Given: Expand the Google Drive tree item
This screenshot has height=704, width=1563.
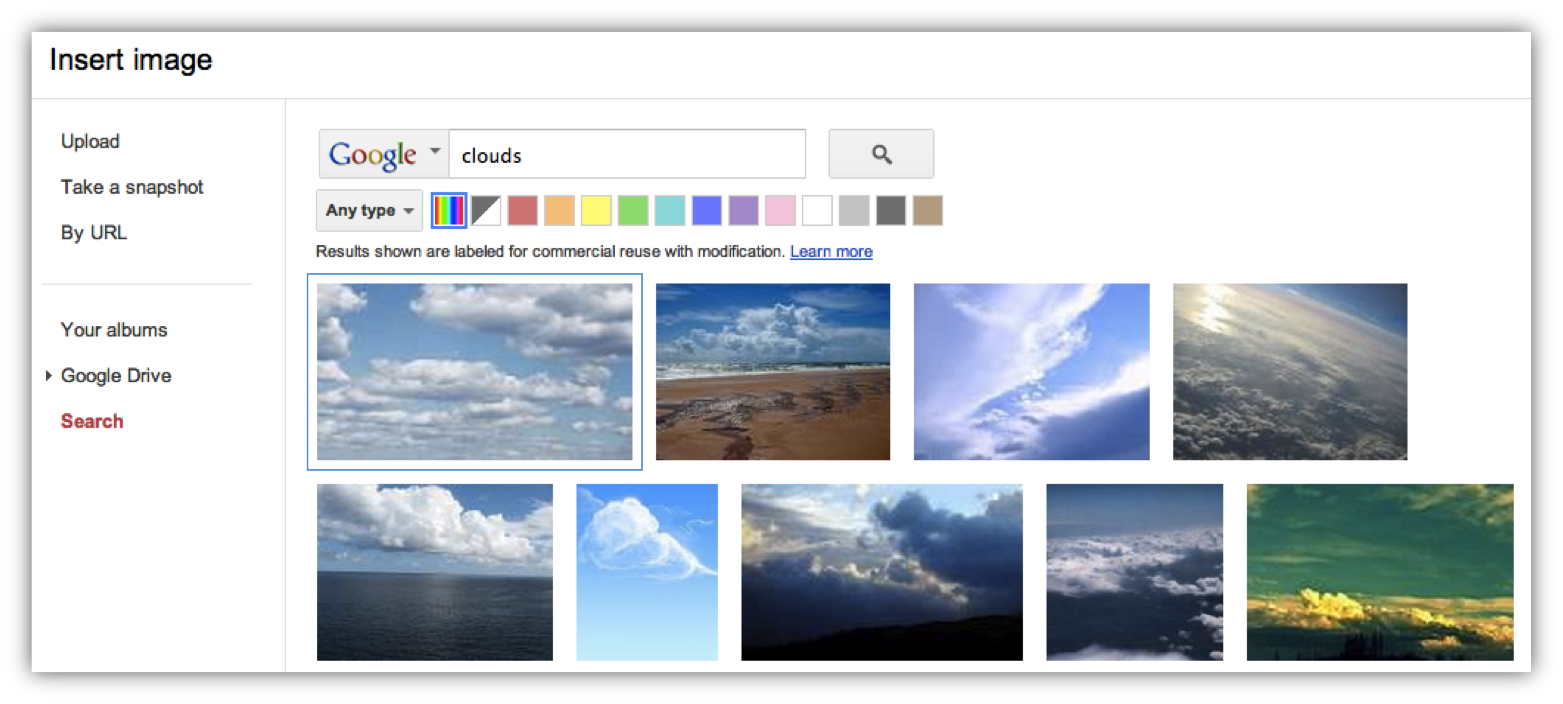Looking at the screenshot, I should [x=50, y=376].
